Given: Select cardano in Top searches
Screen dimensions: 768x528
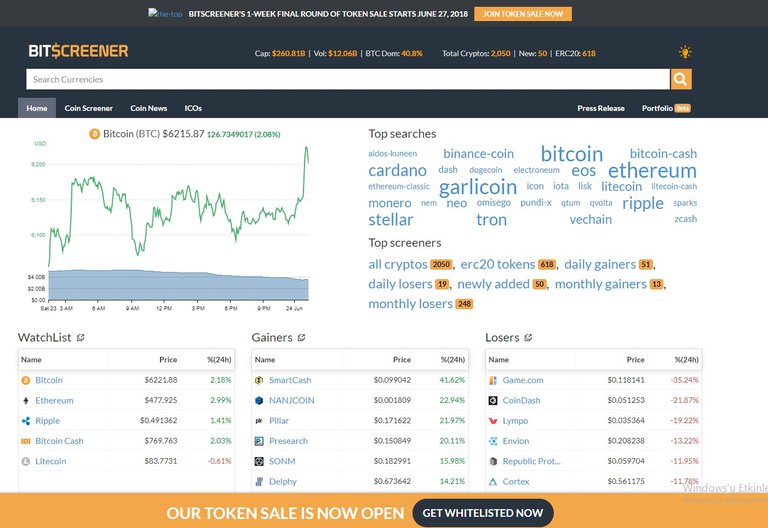Looking at the screenshot, I should 397,170.
